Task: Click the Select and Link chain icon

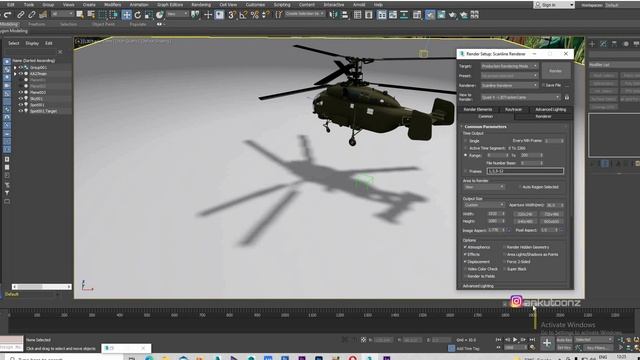Action: pos(20,15)
